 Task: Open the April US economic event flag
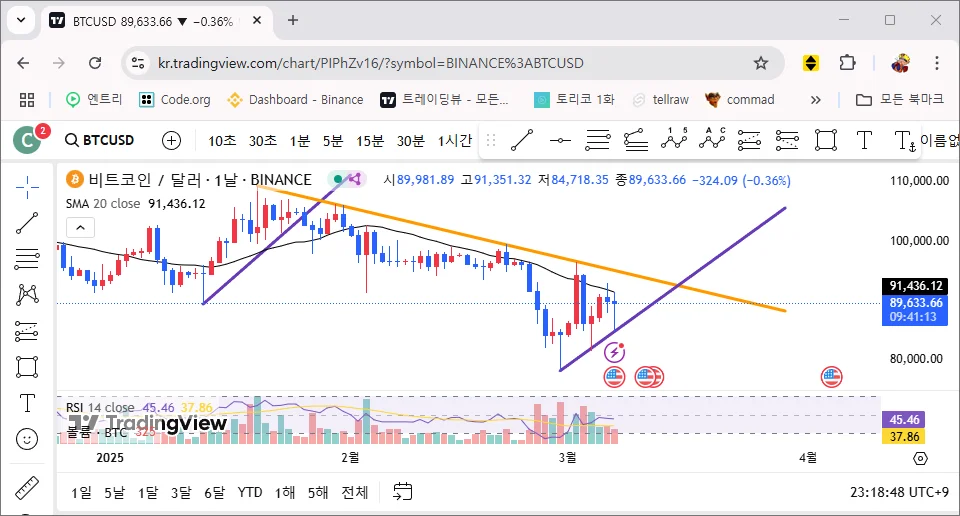click(831, 377)
